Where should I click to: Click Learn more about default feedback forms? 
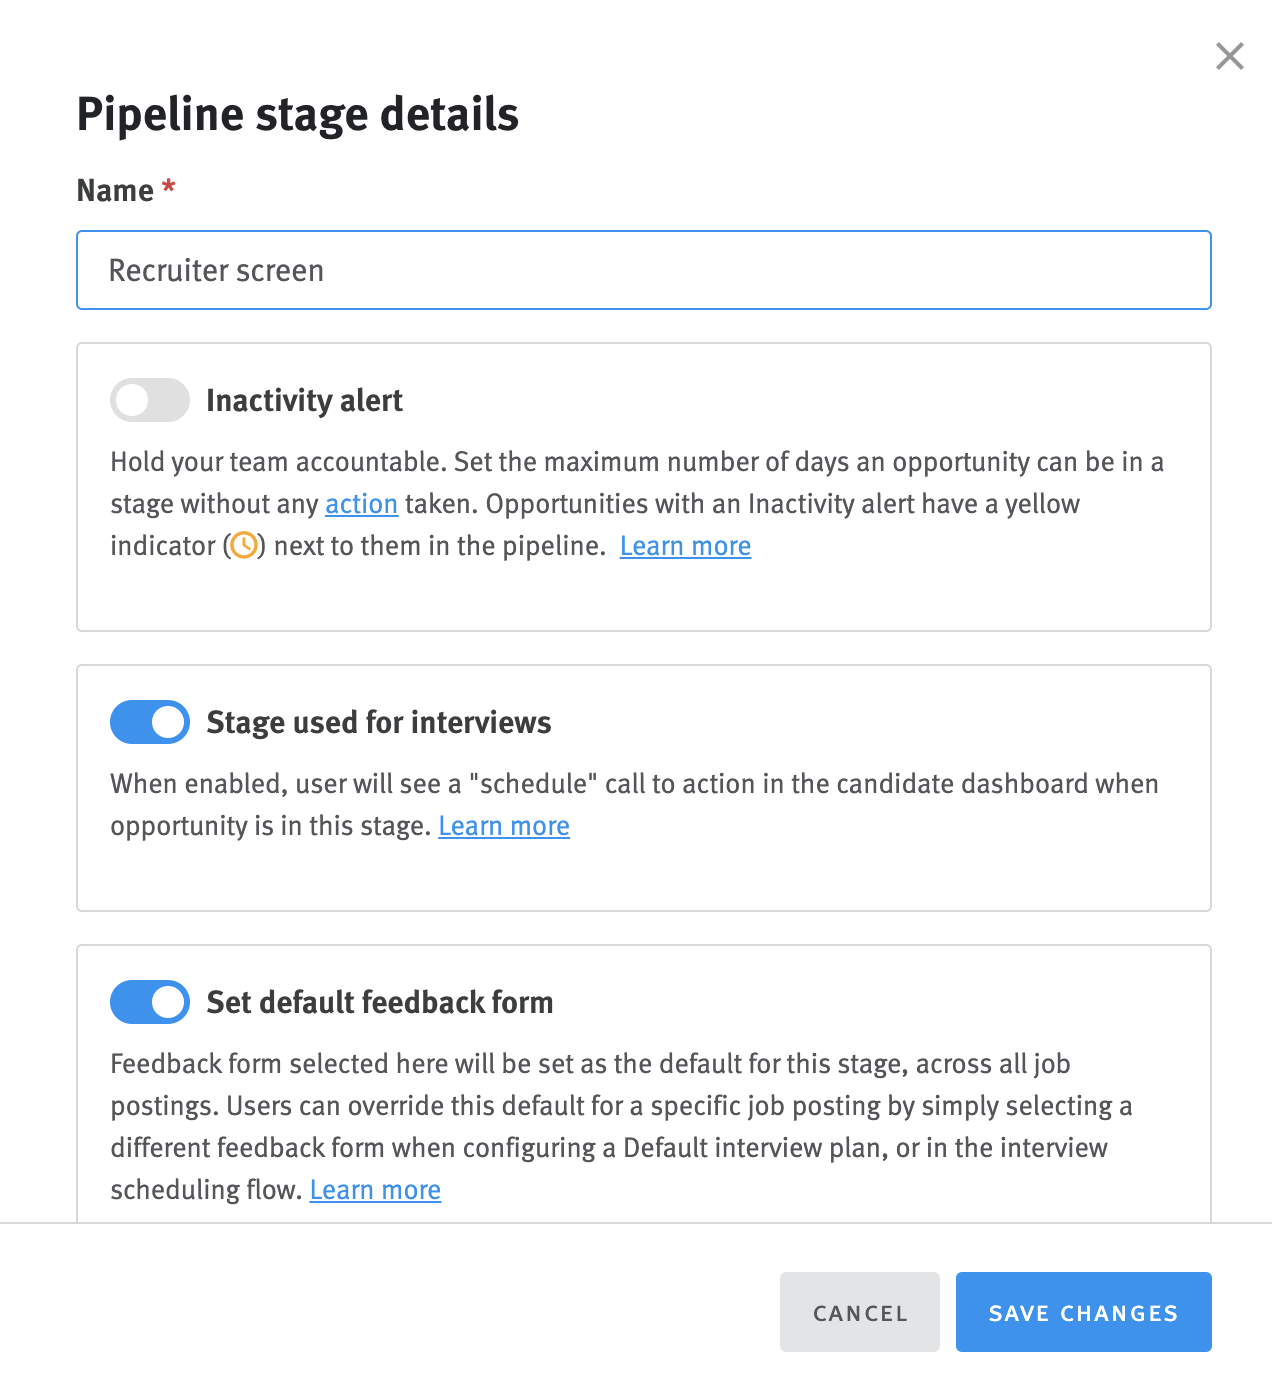tap(375, 1190)
